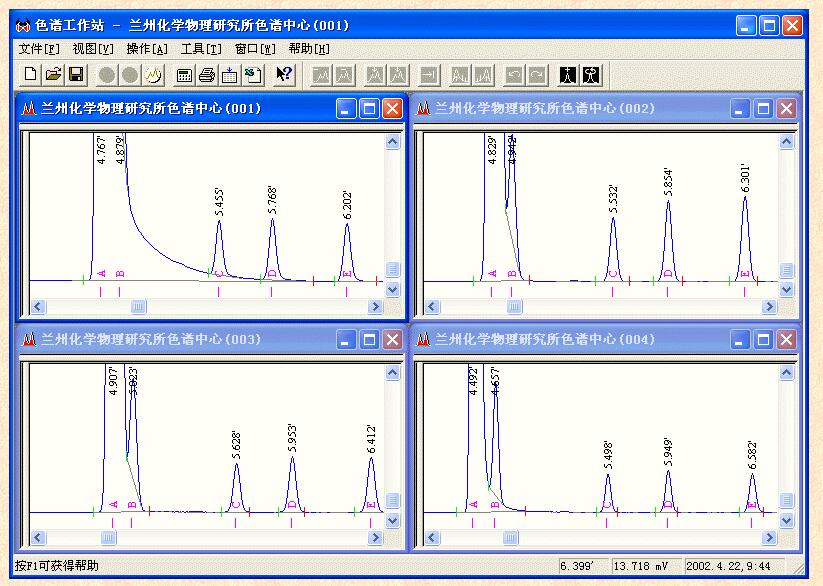Click the red peaks icon in the main title bar
The image size is (823, 586).
pos(23,25)
